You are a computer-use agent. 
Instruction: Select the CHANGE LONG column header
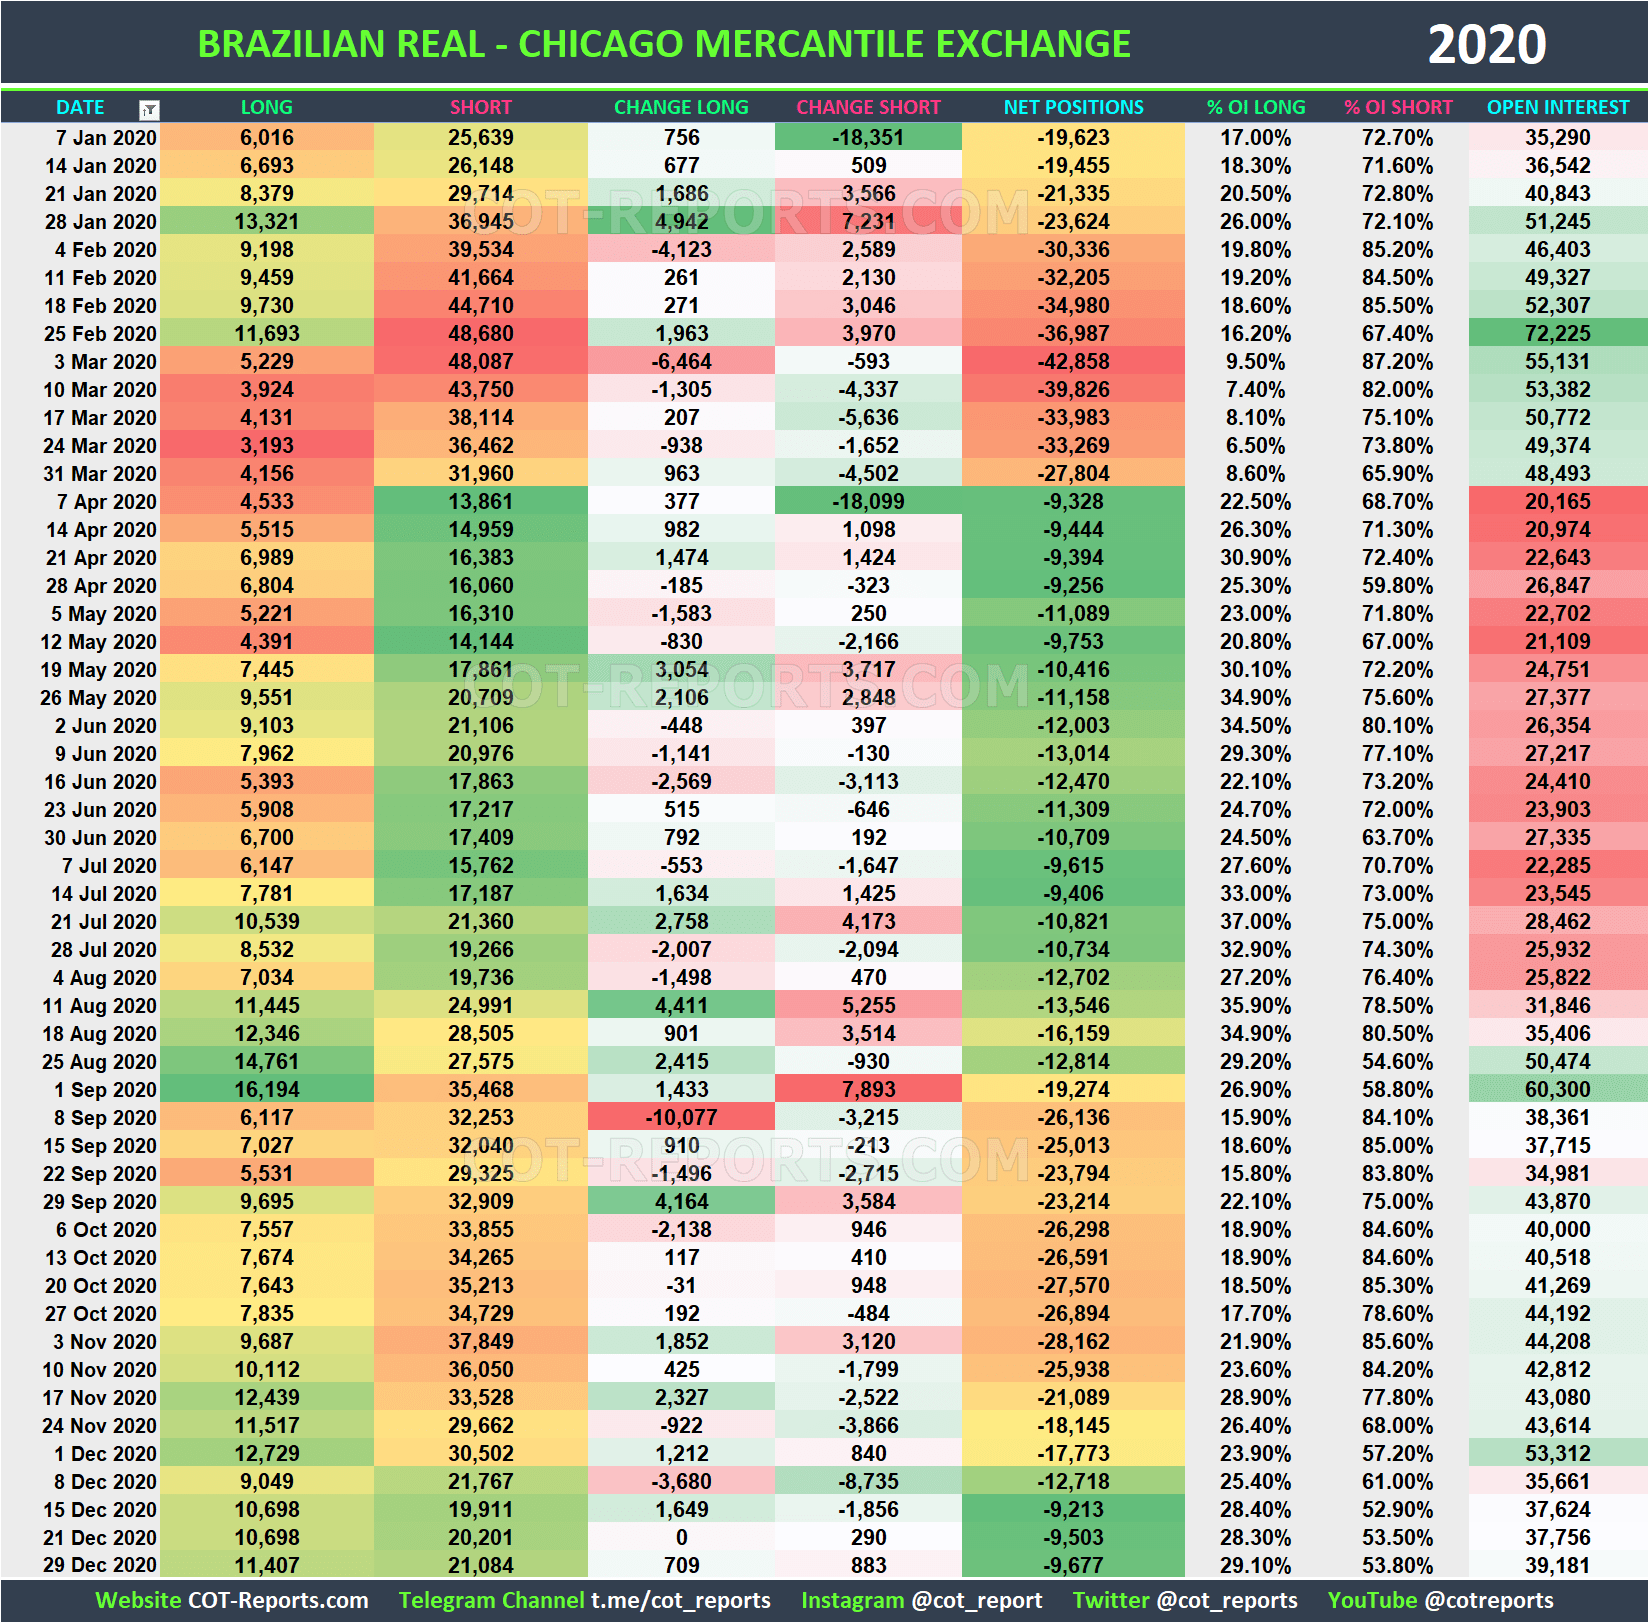[681, 107]
